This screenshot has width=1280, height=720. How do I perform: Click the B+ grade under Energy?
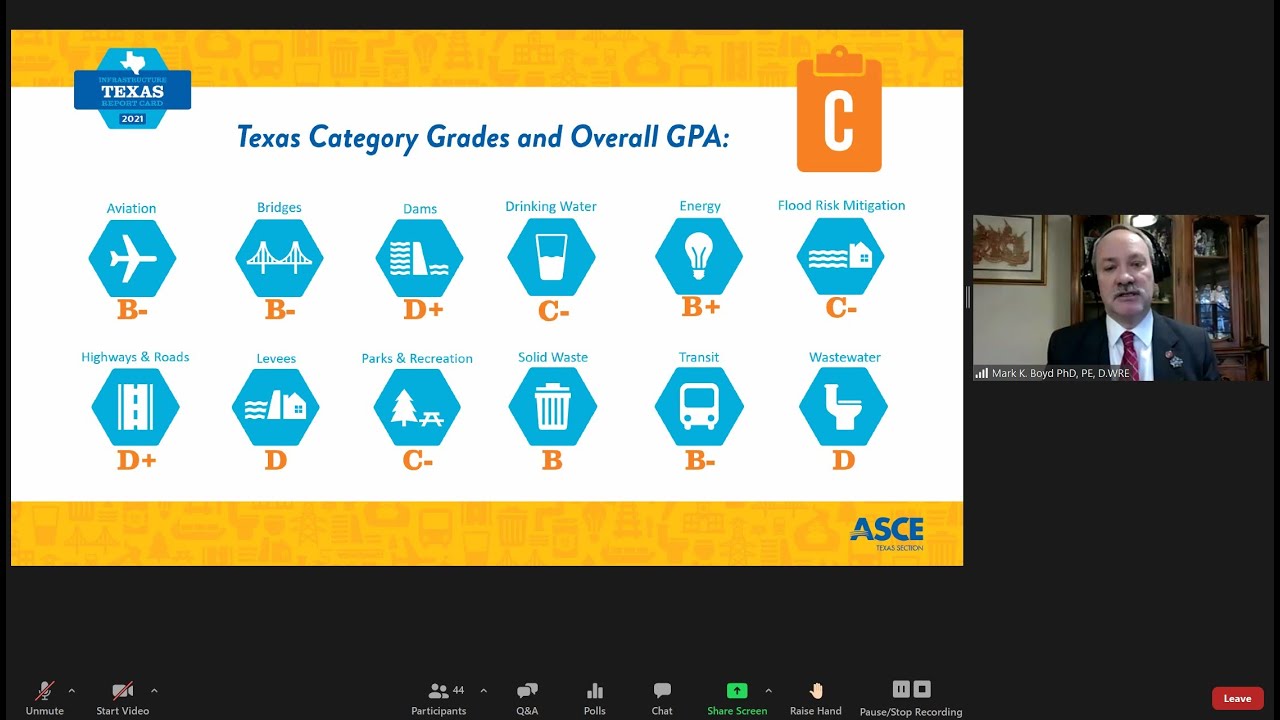[x=700, y=307]
